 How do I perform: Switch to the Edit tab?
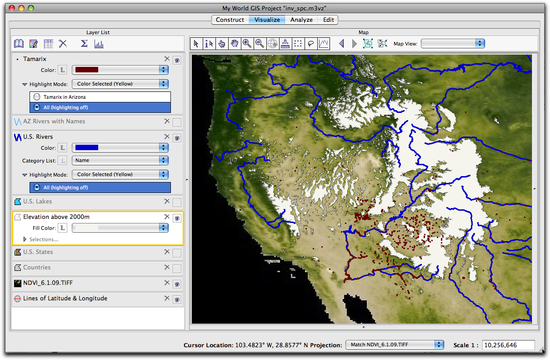328,20
